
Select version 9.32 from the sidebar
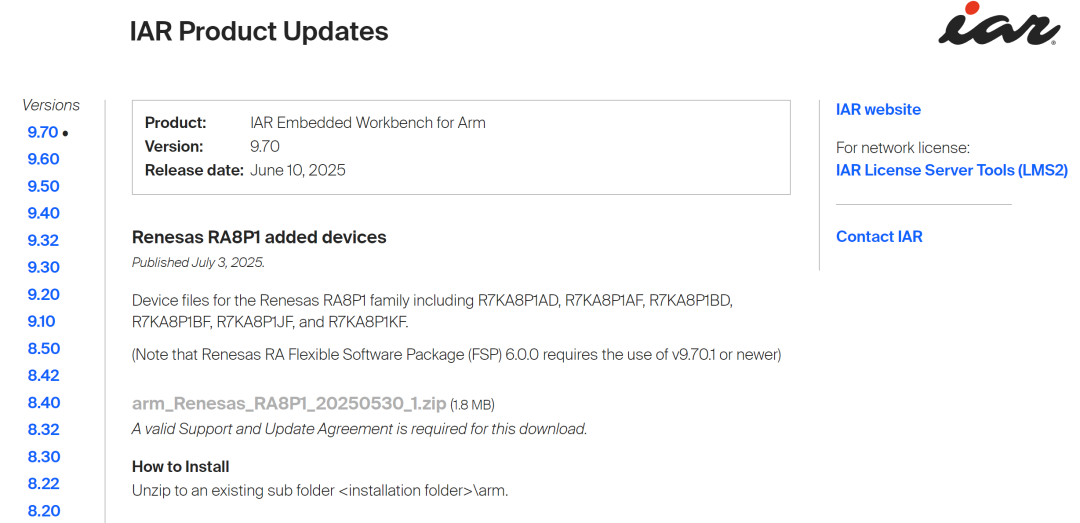pos(43,240)
